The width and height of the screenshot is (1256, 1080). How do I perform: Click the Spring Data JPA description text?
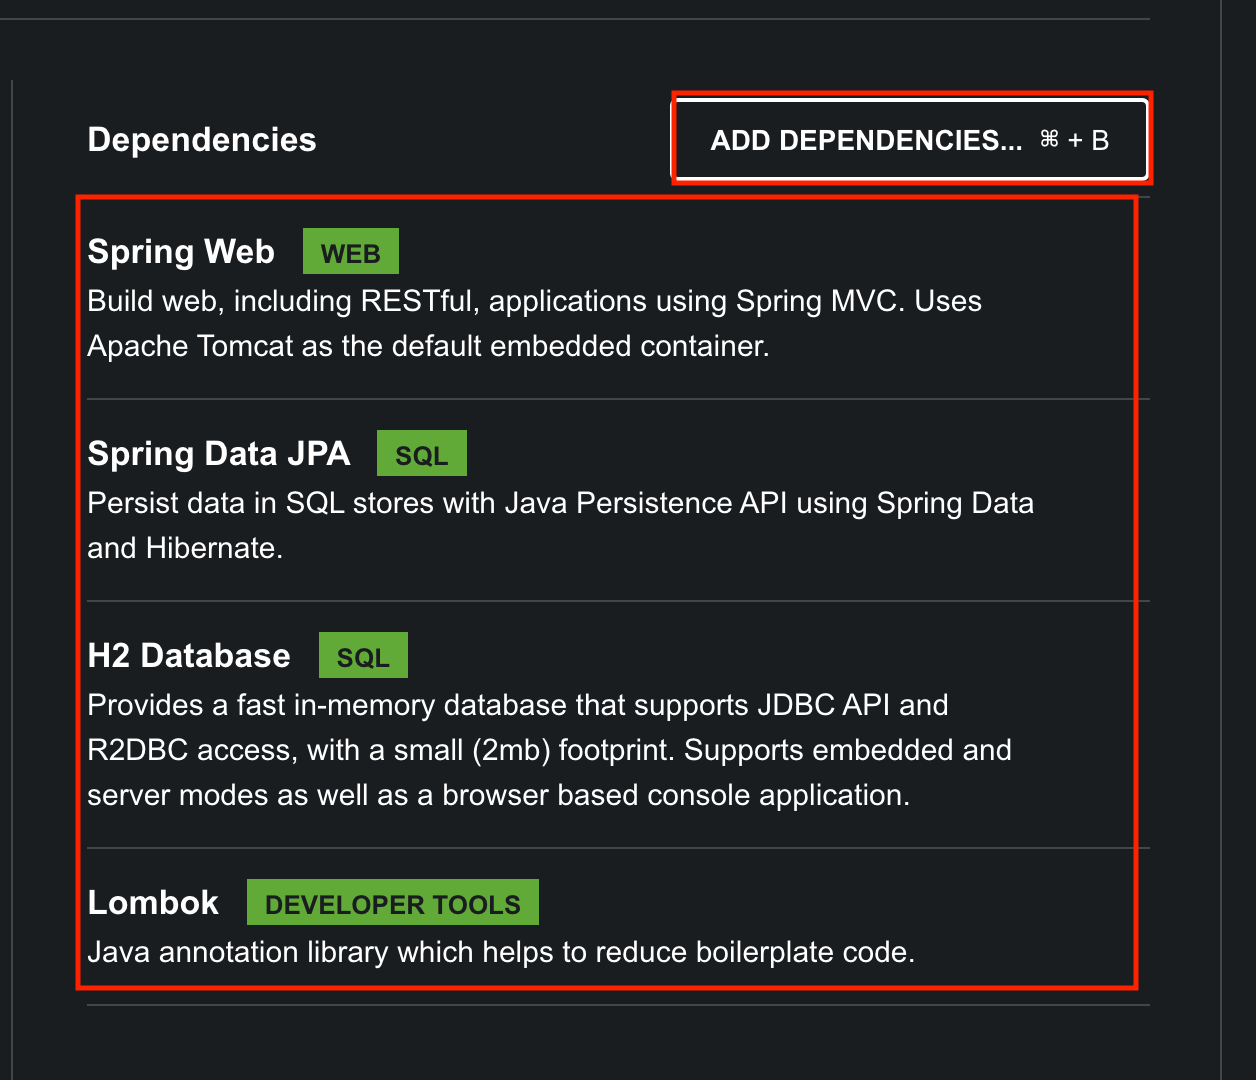(x=561, y=525)
